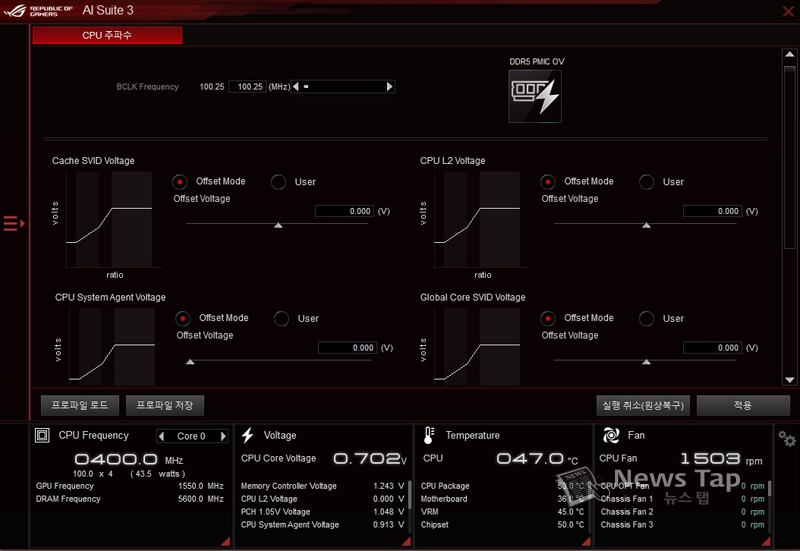
Task: Select User mode for Cache SVID Voltage
Action: pyautogui.click(x=280, y=182)
